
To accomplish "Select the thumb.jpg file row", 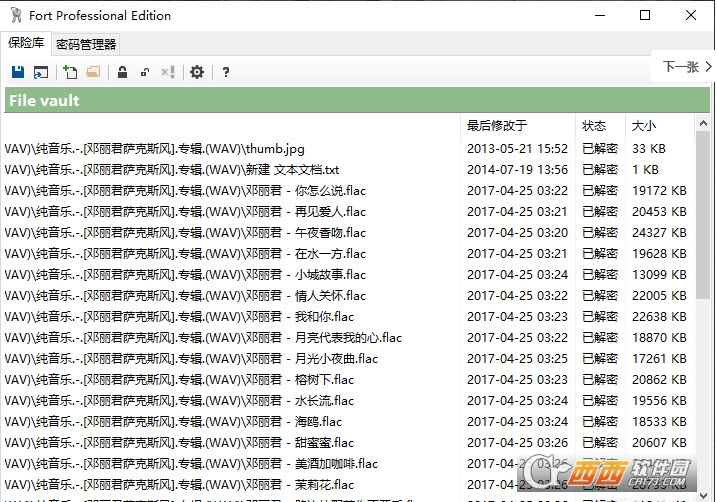I will pos(346,149).
